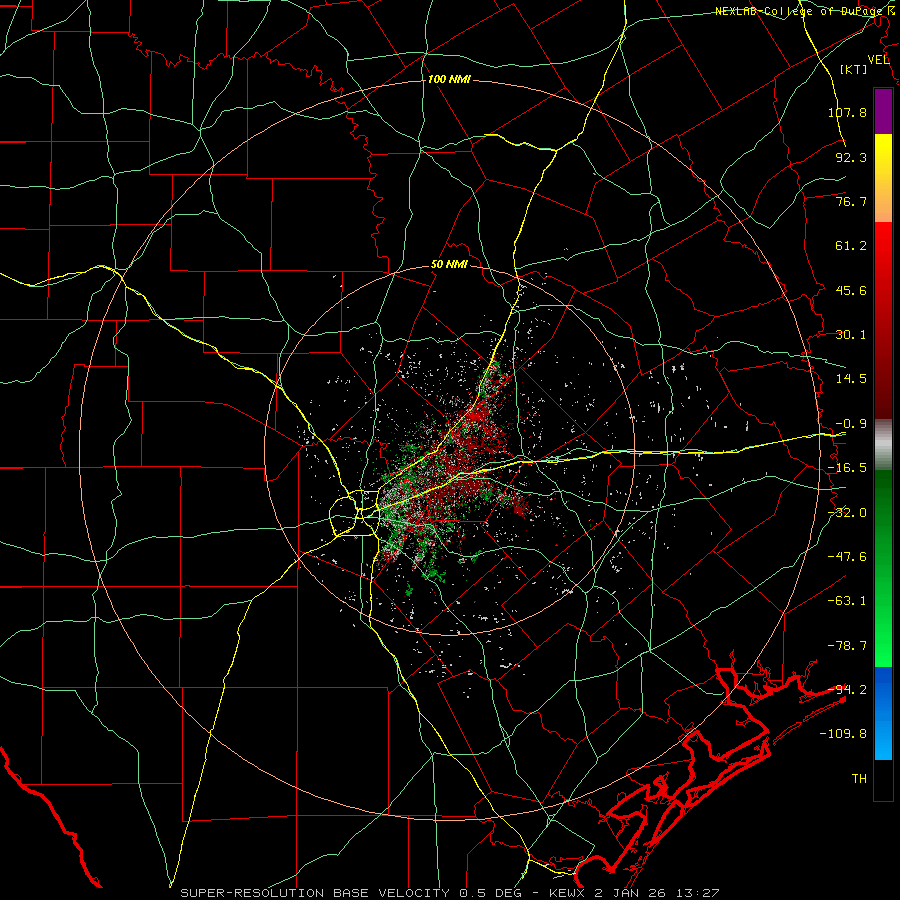Viewport: 900px width, 900px height.
Task: Click the -78.7 velocity scale value
Action: click(847, 646)
